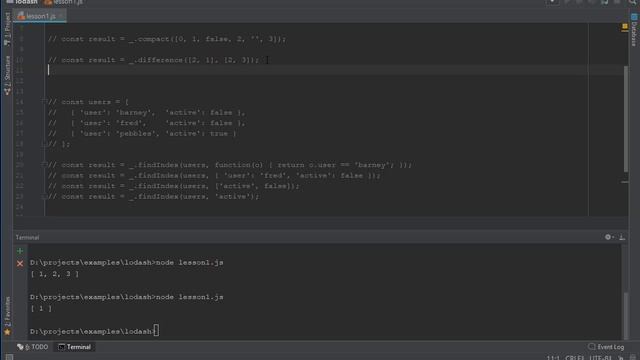
Task: Open the 2: Structure tool window
Action: coord(7,76)
